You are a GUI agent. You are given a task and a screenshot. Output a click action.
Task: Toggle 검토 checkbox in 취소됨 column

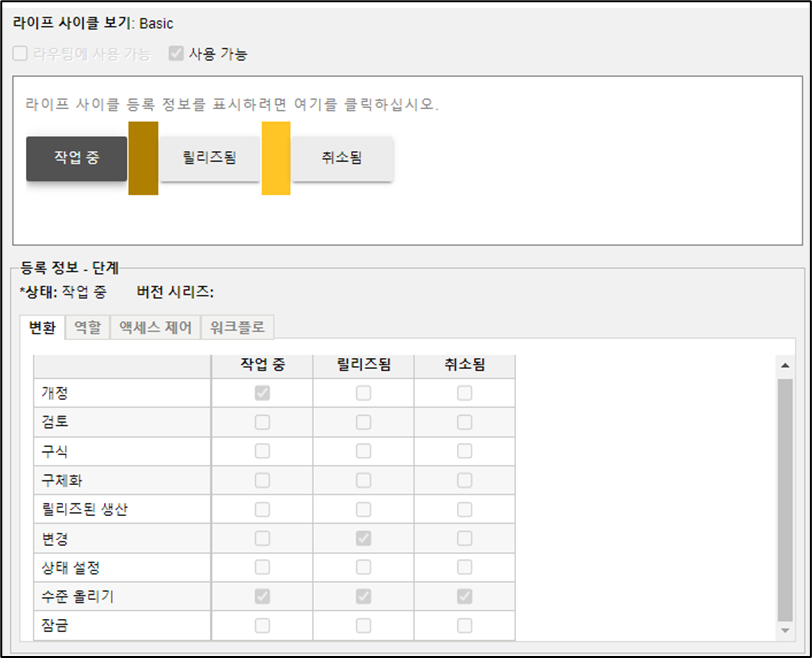[x=465, y=422]
